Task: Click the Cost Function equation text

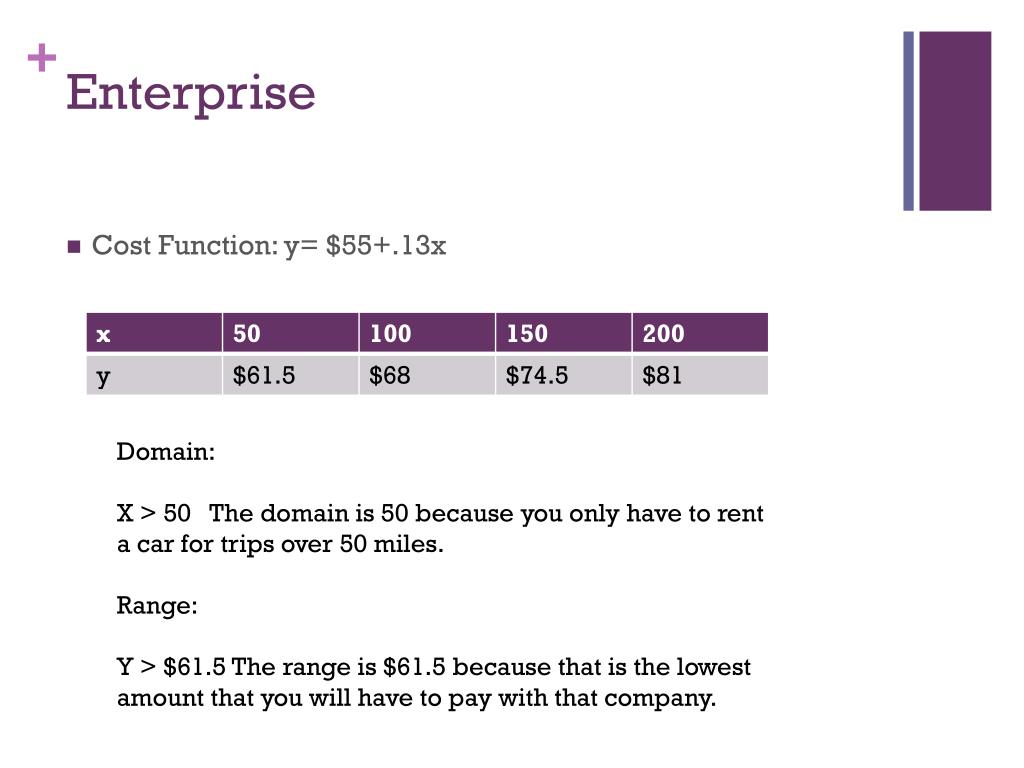Action: pos(268,245)
